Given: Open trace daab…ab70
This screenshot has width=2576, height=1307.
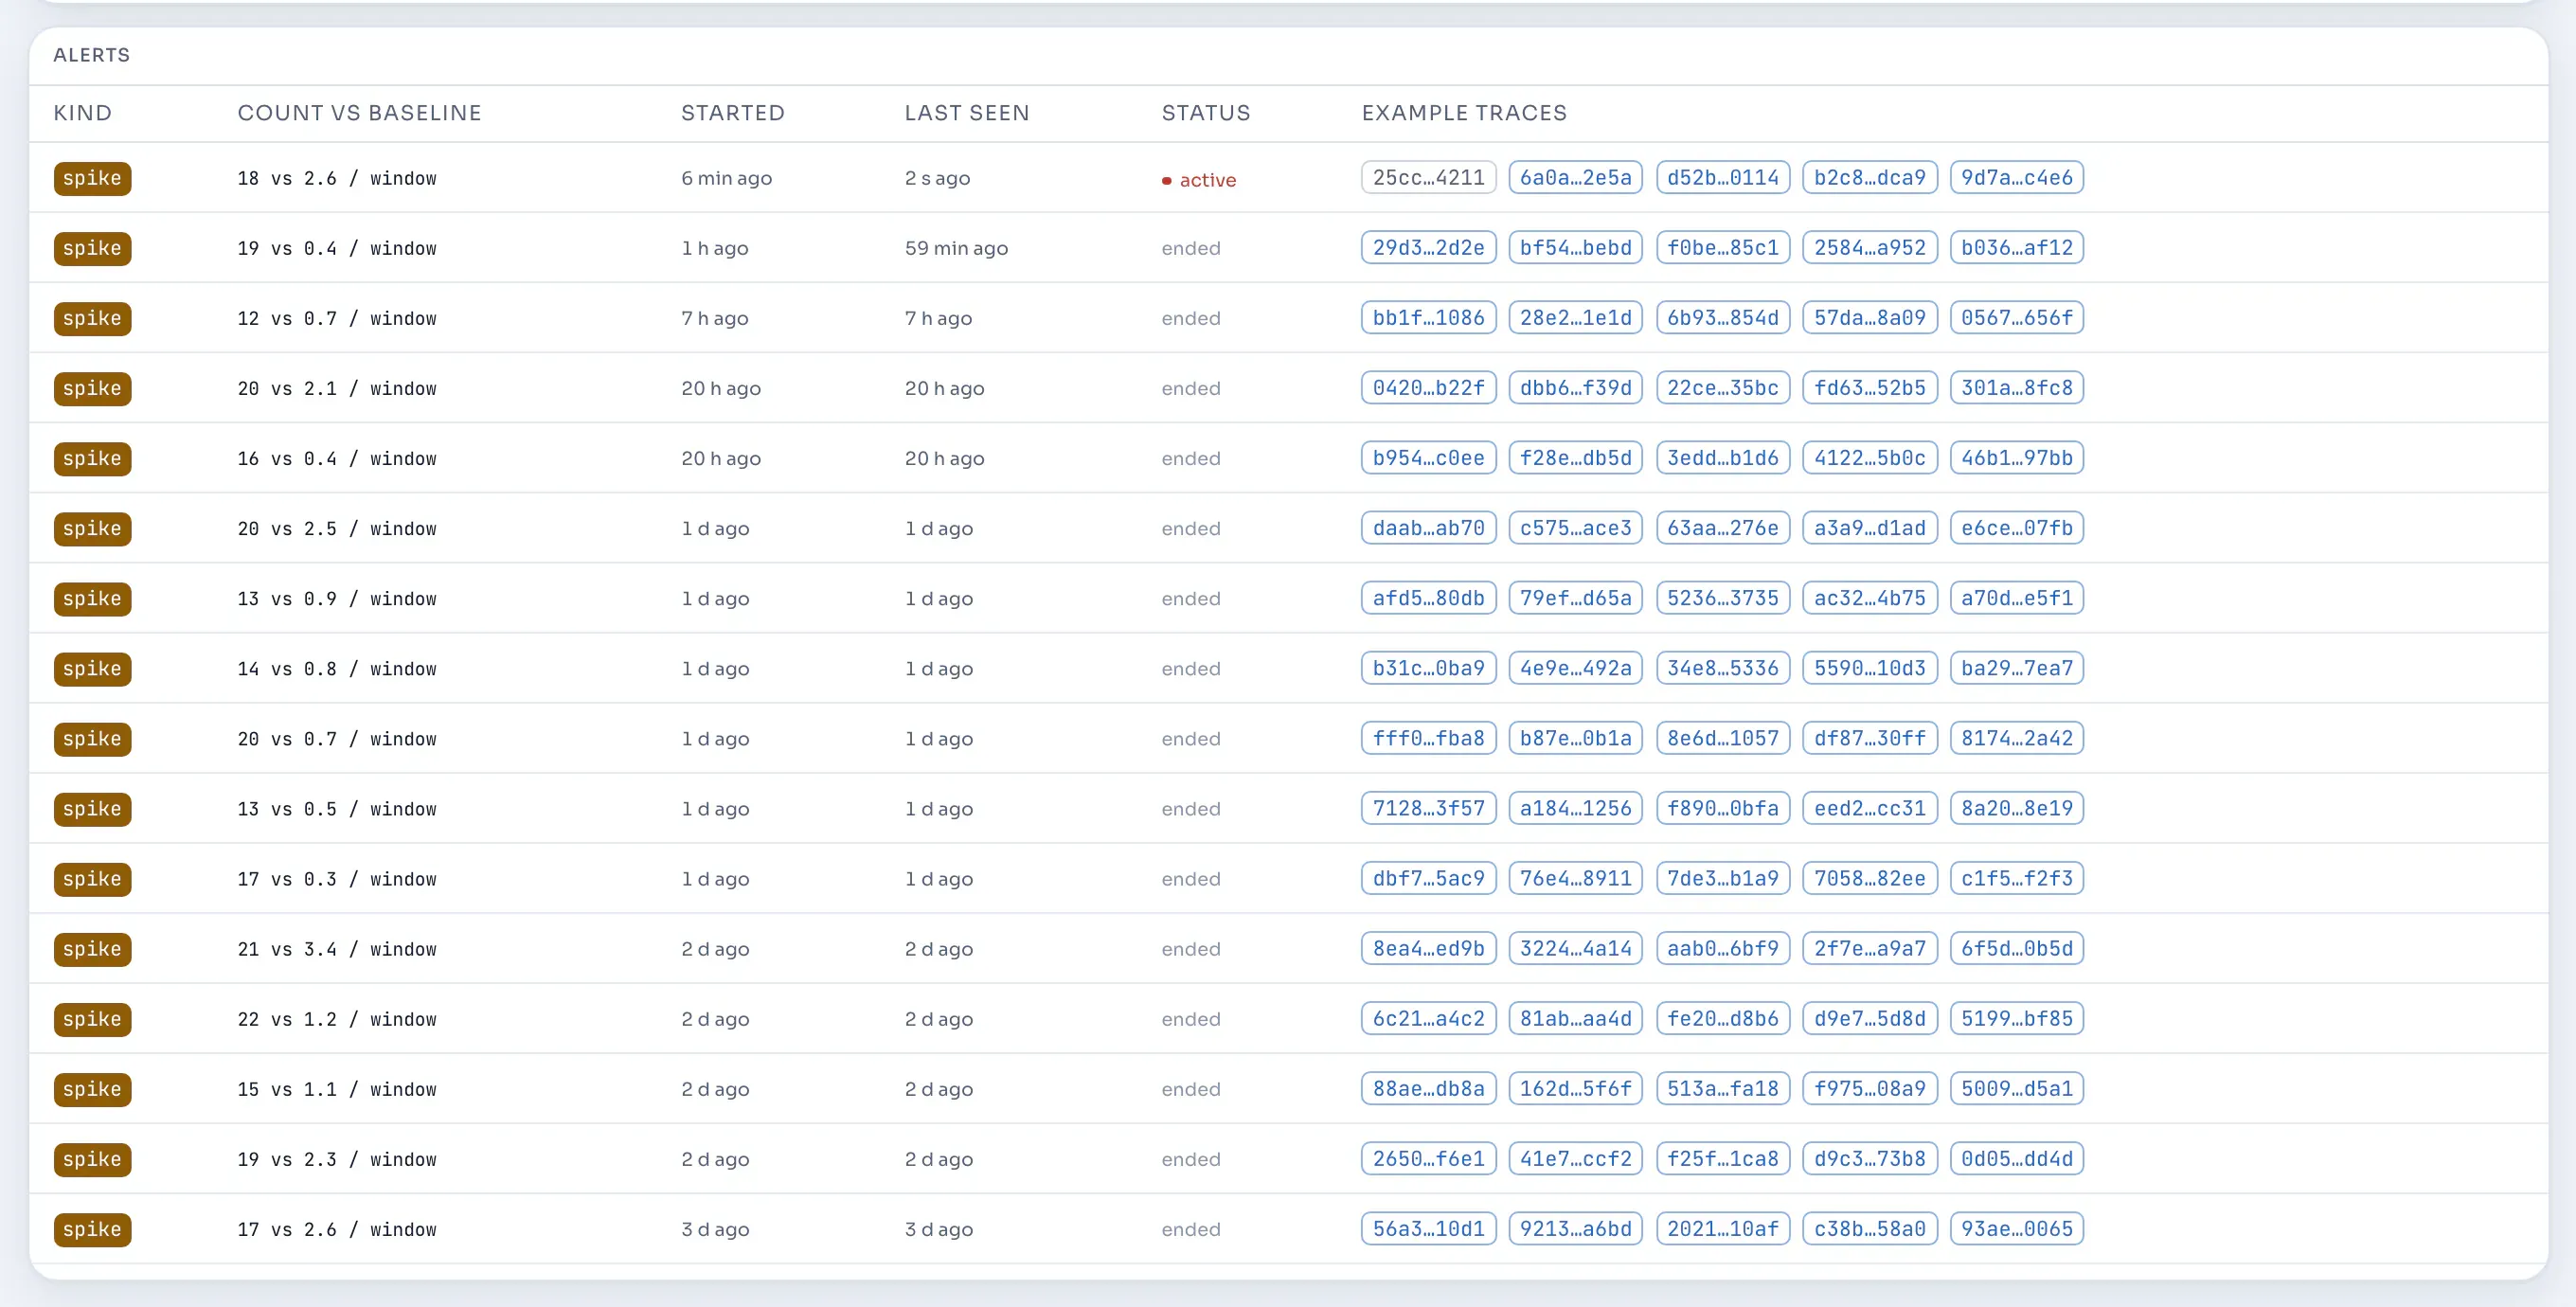Looking at the screenshot, I should pos(1428,528).
